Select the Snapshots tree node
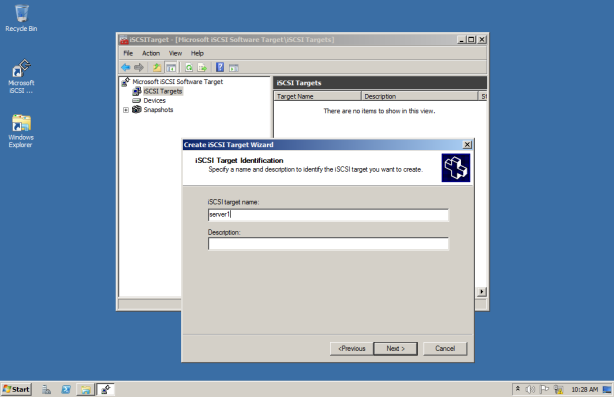This screenshot has width=614, height=397. coord(158,110)
